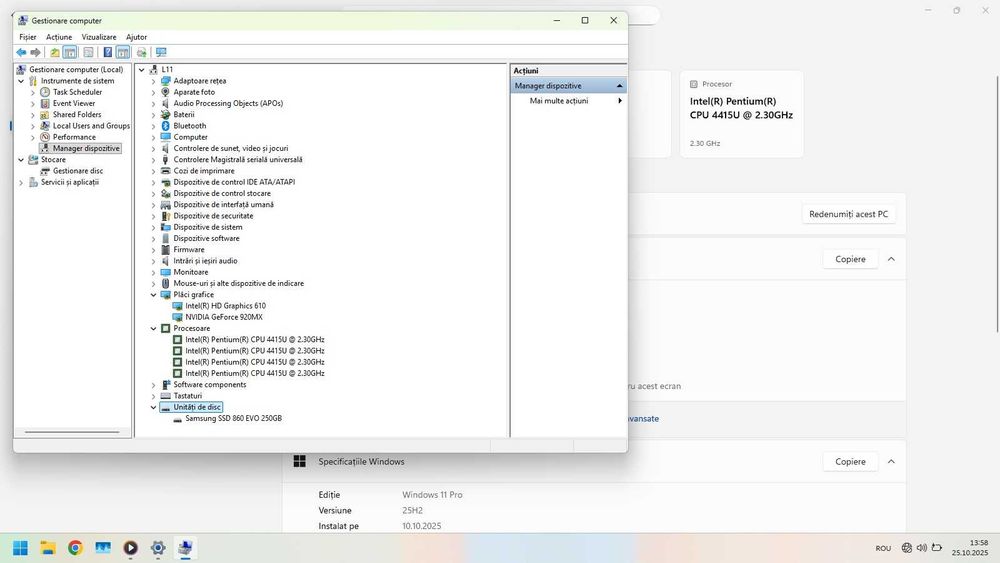Image resolution: width=1000 pixels, height=563 pixels.
Task: Click the blue Help question-mark toolbar icon
Action: 108,52
